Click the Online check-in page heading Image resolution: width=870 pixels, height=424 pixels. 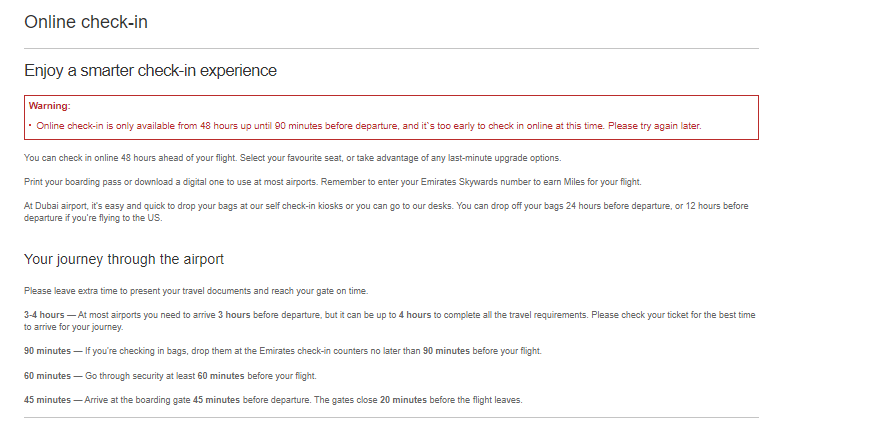pyautogui.click(x=86, y=22)
